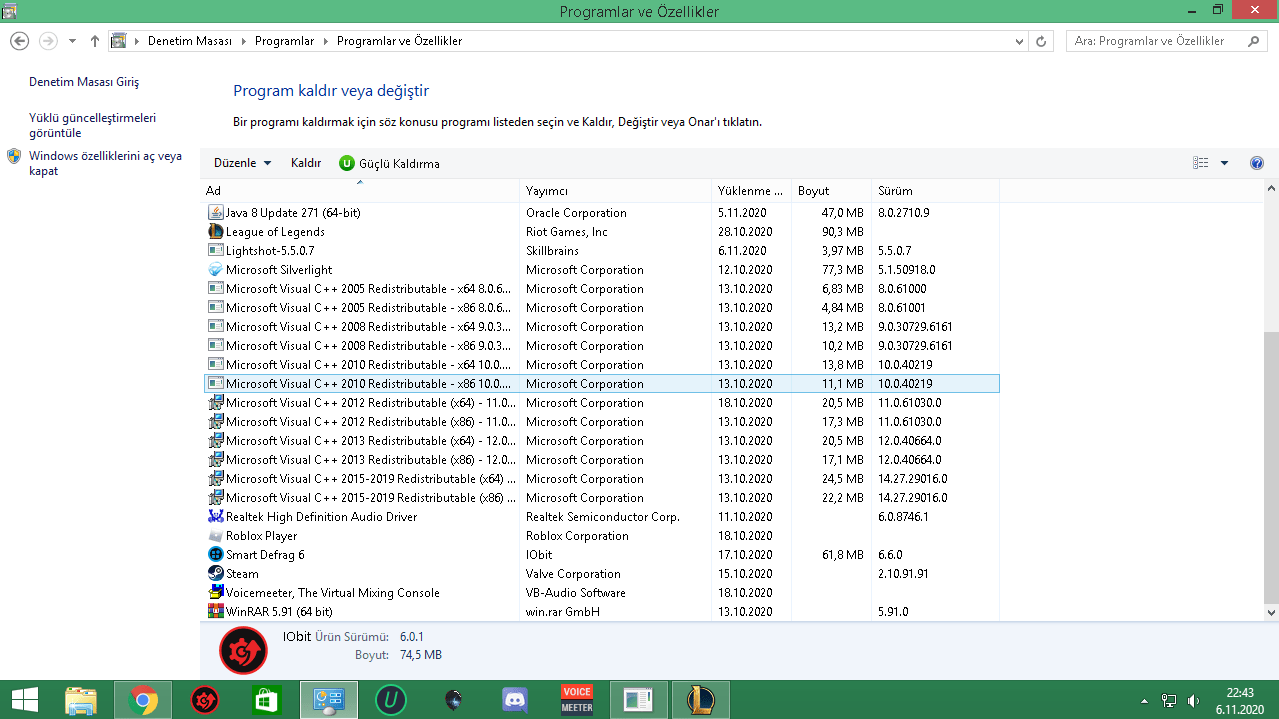Click the Lightshot-5.5.0.7 program icon
Image resolution: width=1279 pixels, height=719 pixels.
pyautogui.click(x=215, y=250)
